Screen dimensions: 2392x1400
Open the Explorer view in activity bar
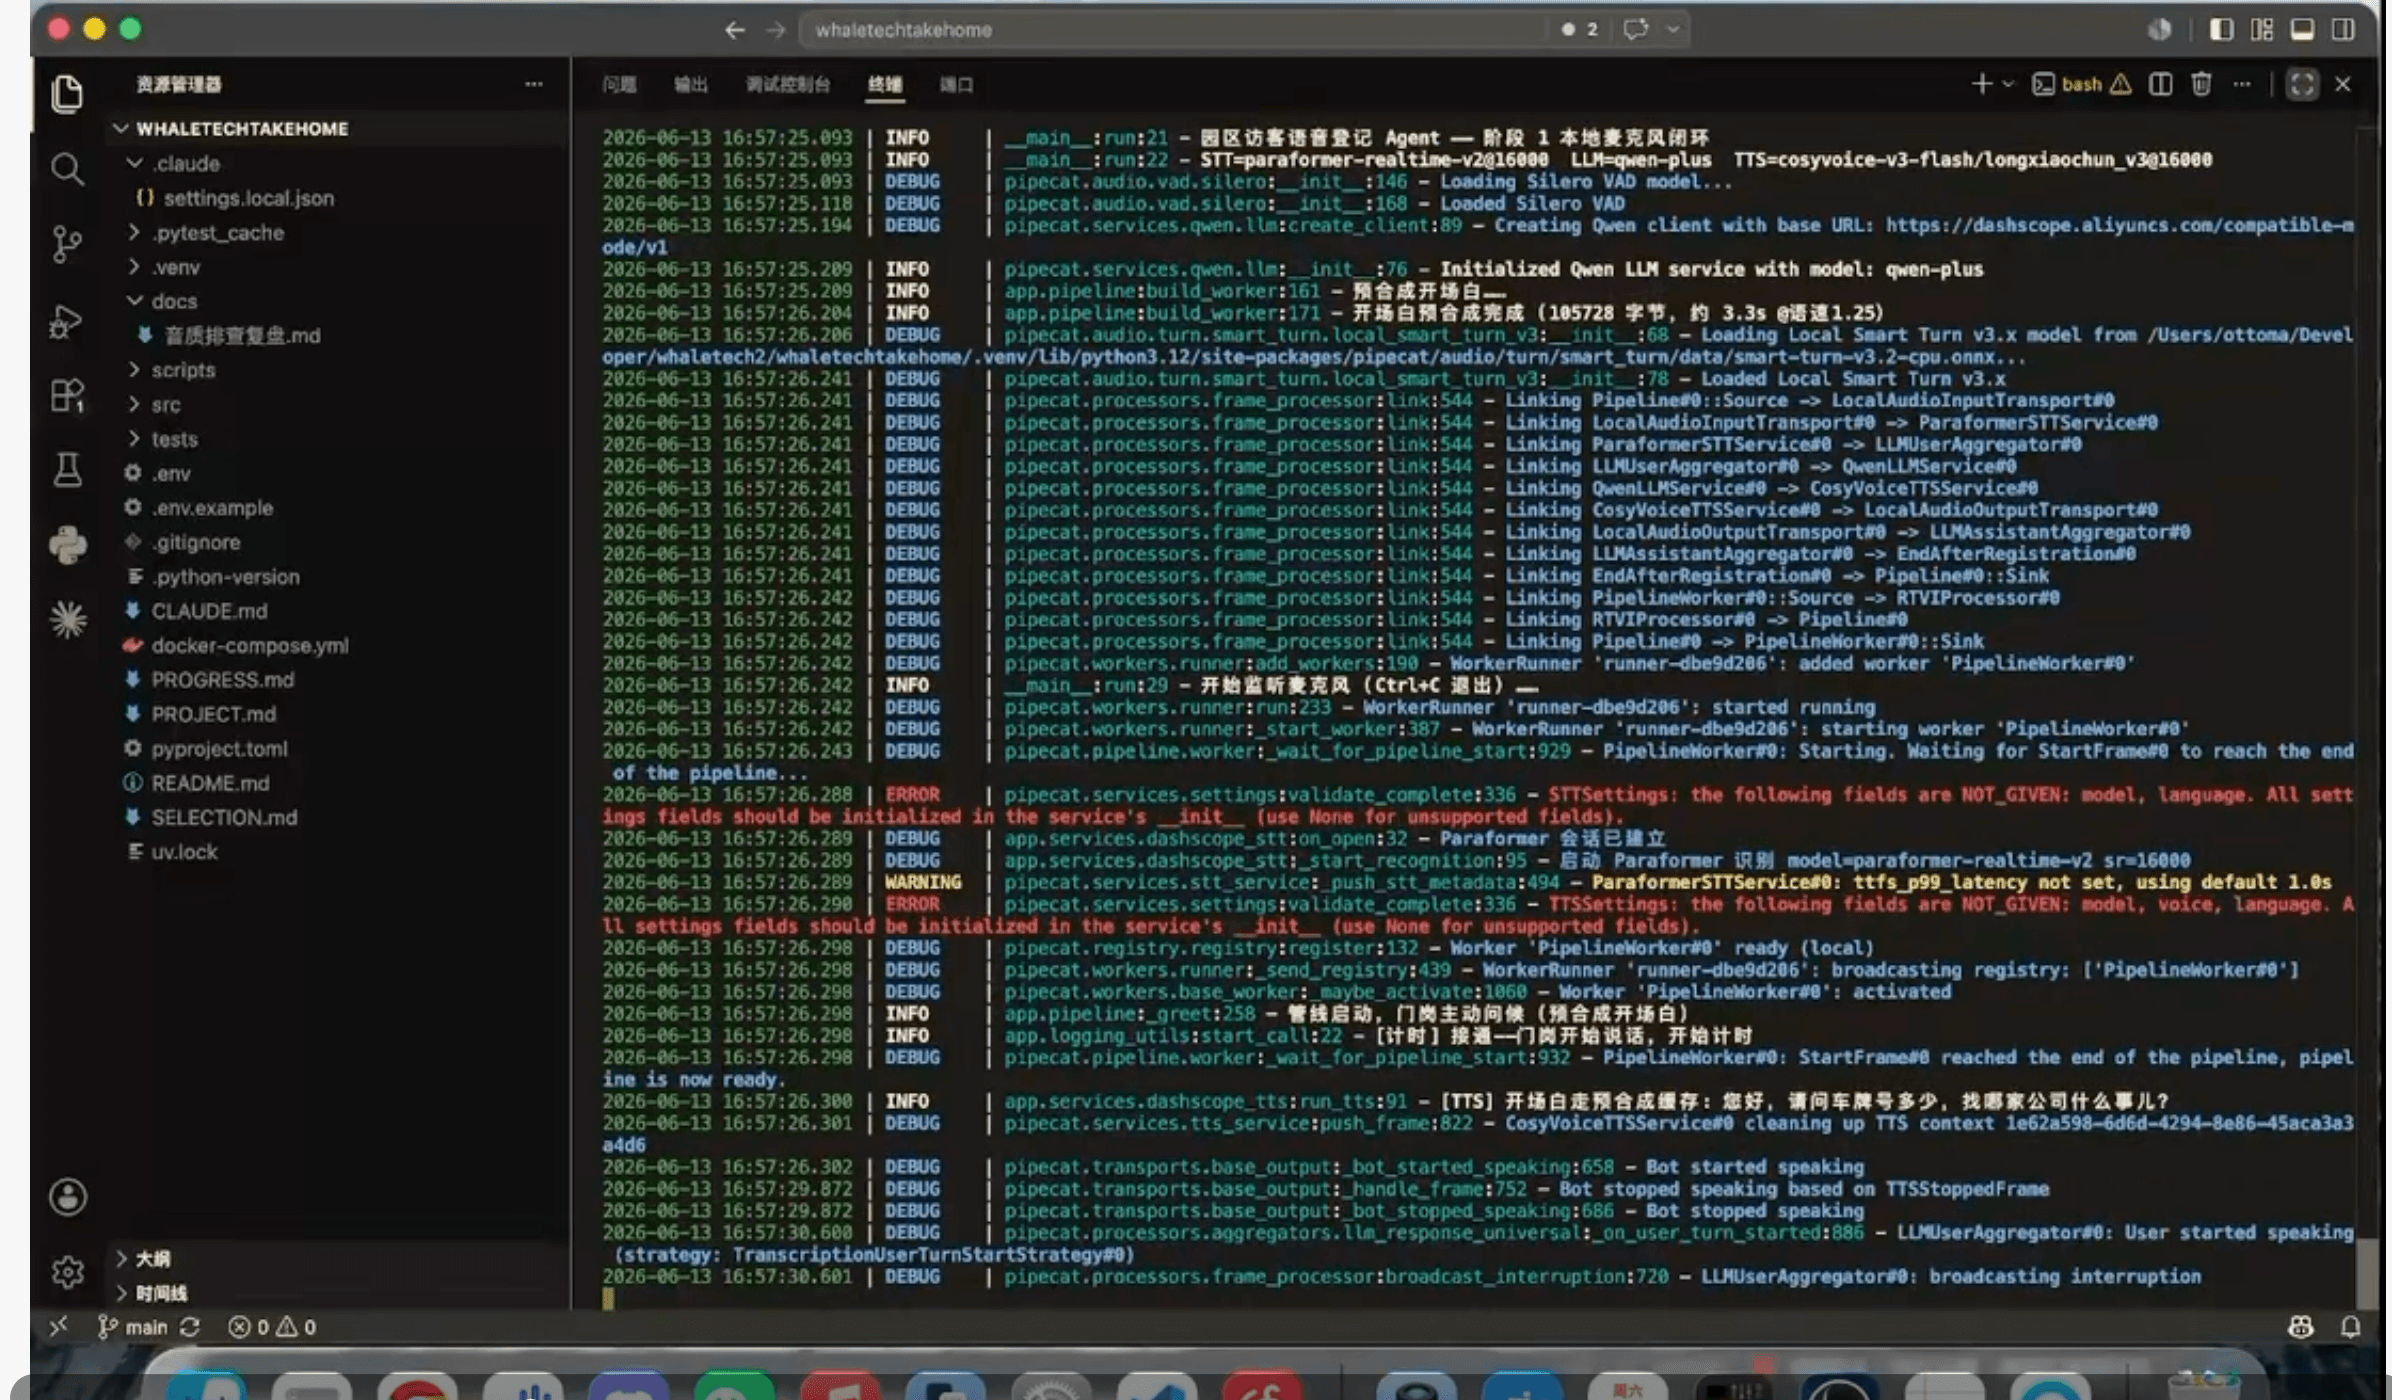pos(67,94)
